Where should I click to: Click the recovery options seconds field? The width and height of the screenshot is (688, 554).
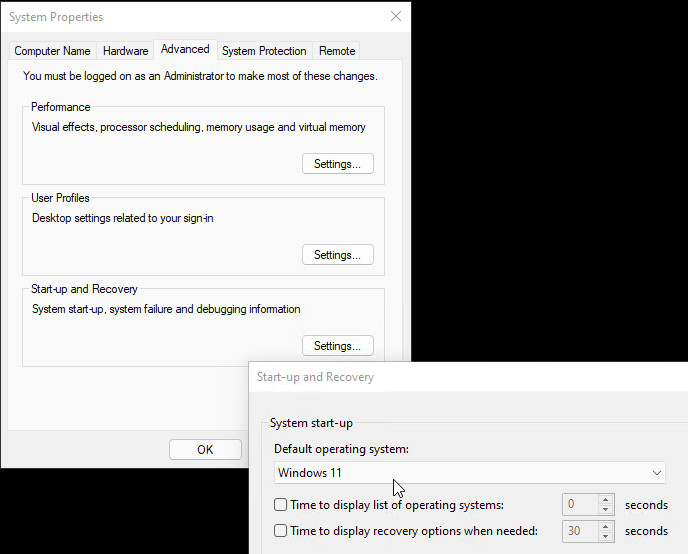pos(579,531)
